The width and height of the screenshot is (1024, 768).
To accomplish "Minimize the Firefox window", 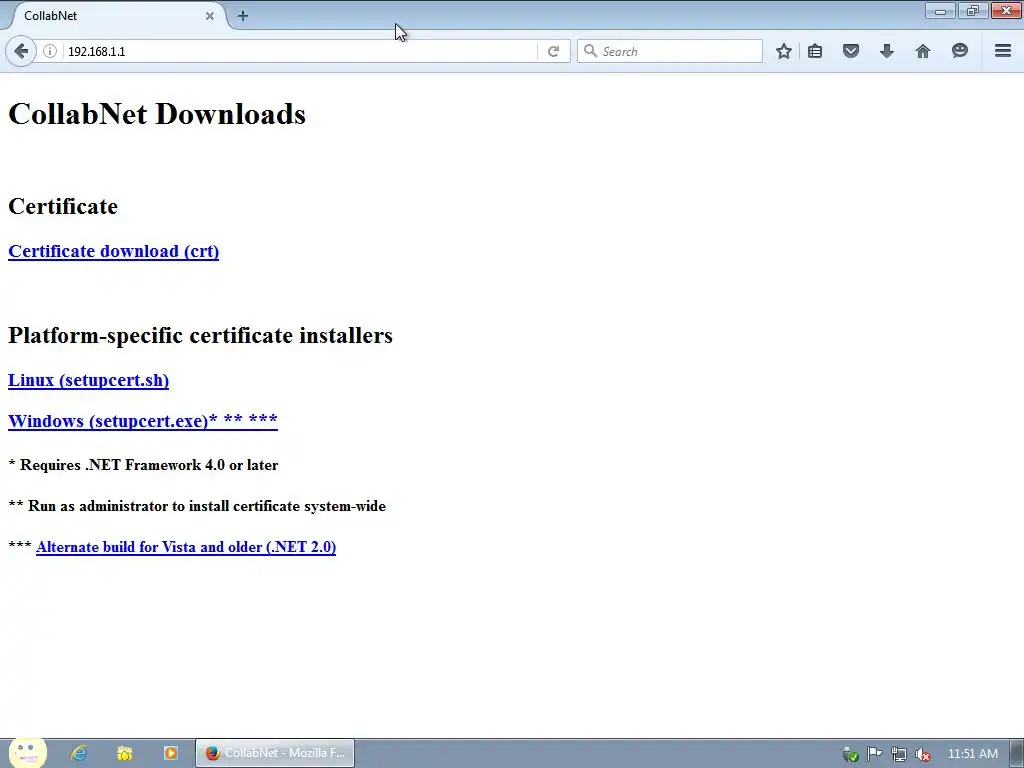I will [940, 10].
